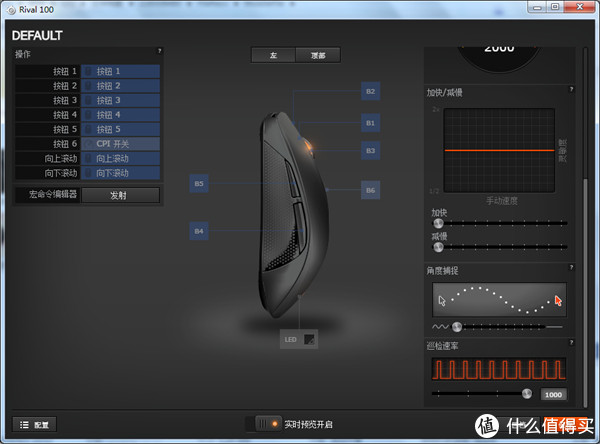Select the 按钮 2 action field
Viewport: 600px width, 444px height.
pyautogui.click(x=120, y=86)
